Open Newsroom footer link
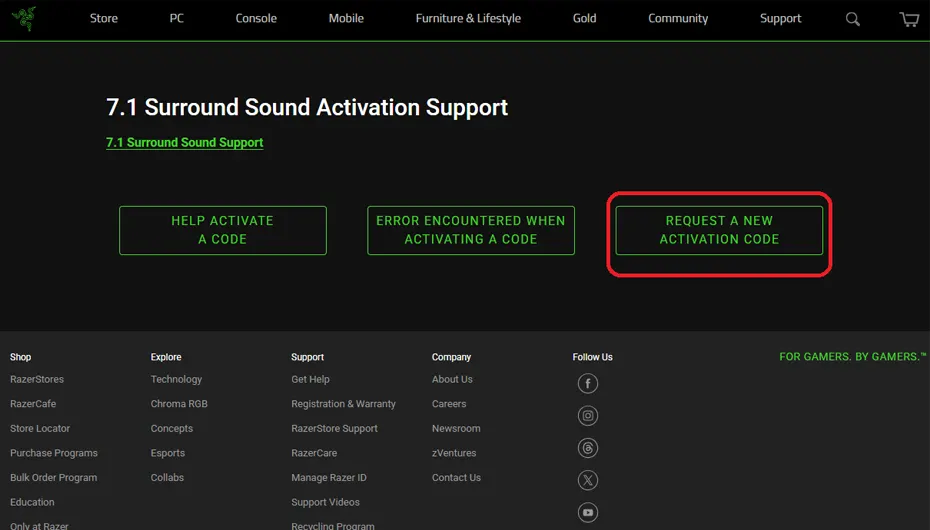This screenshot has height=530, width=930. 456,429
